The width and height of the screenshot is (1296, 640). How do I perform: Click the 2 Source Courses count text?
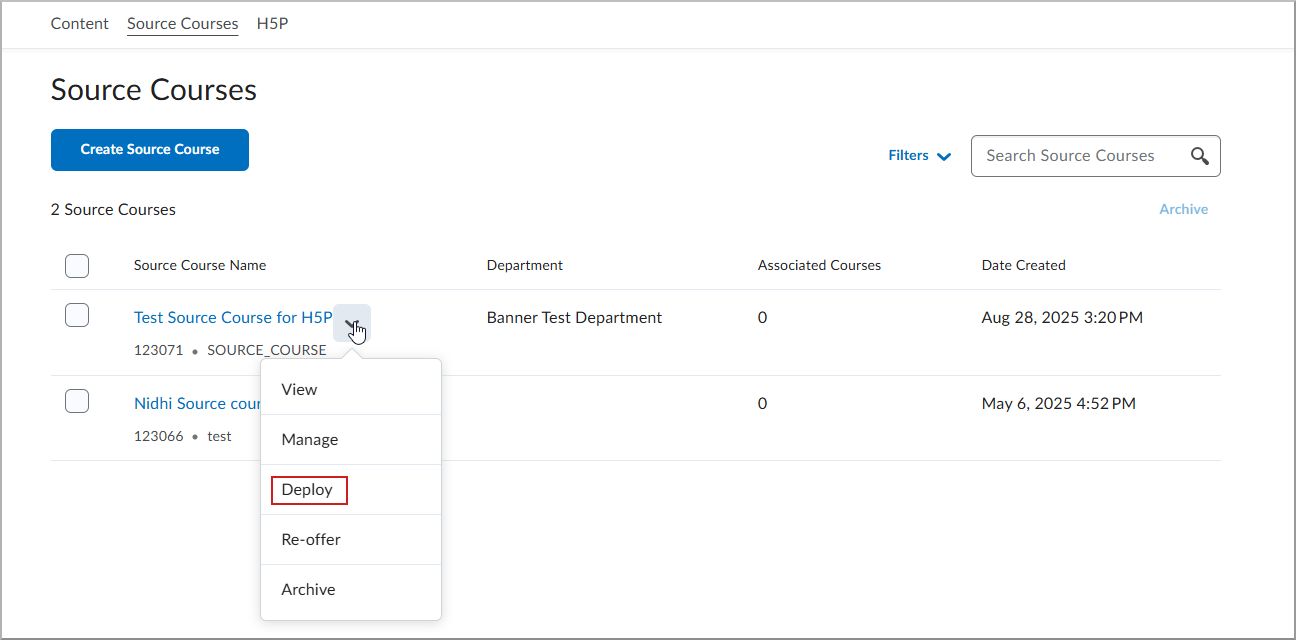click(113, 210)
